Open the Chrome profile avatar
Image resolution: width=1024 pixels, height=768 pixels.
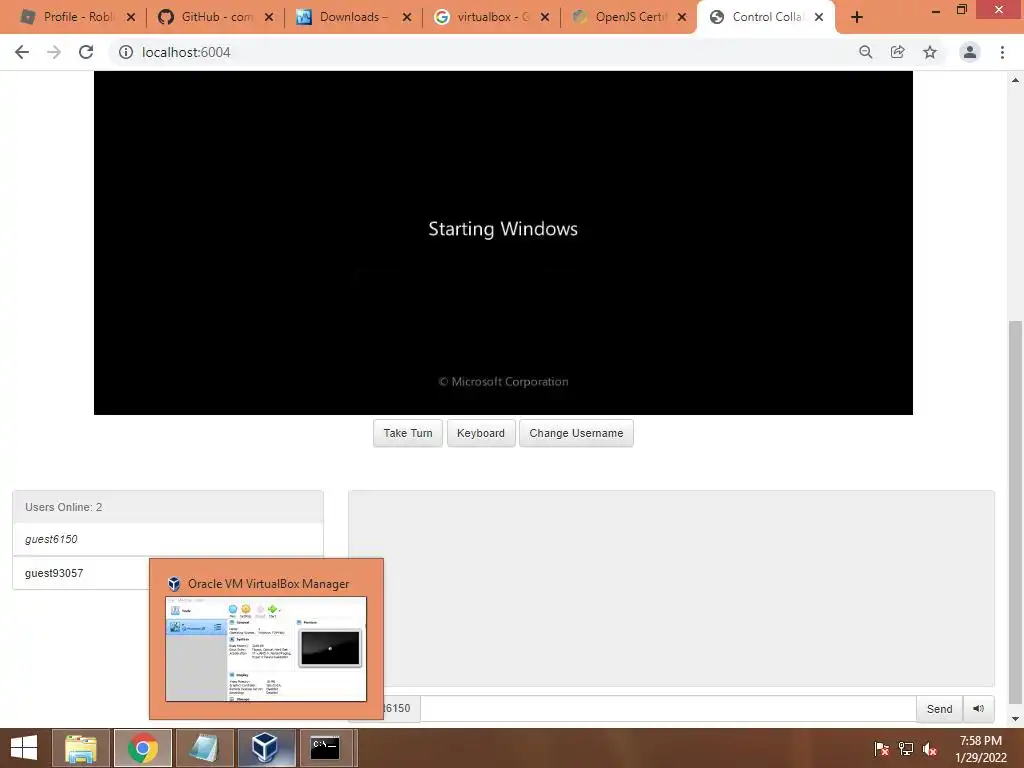pyautogui.click(x=970, y=52)
